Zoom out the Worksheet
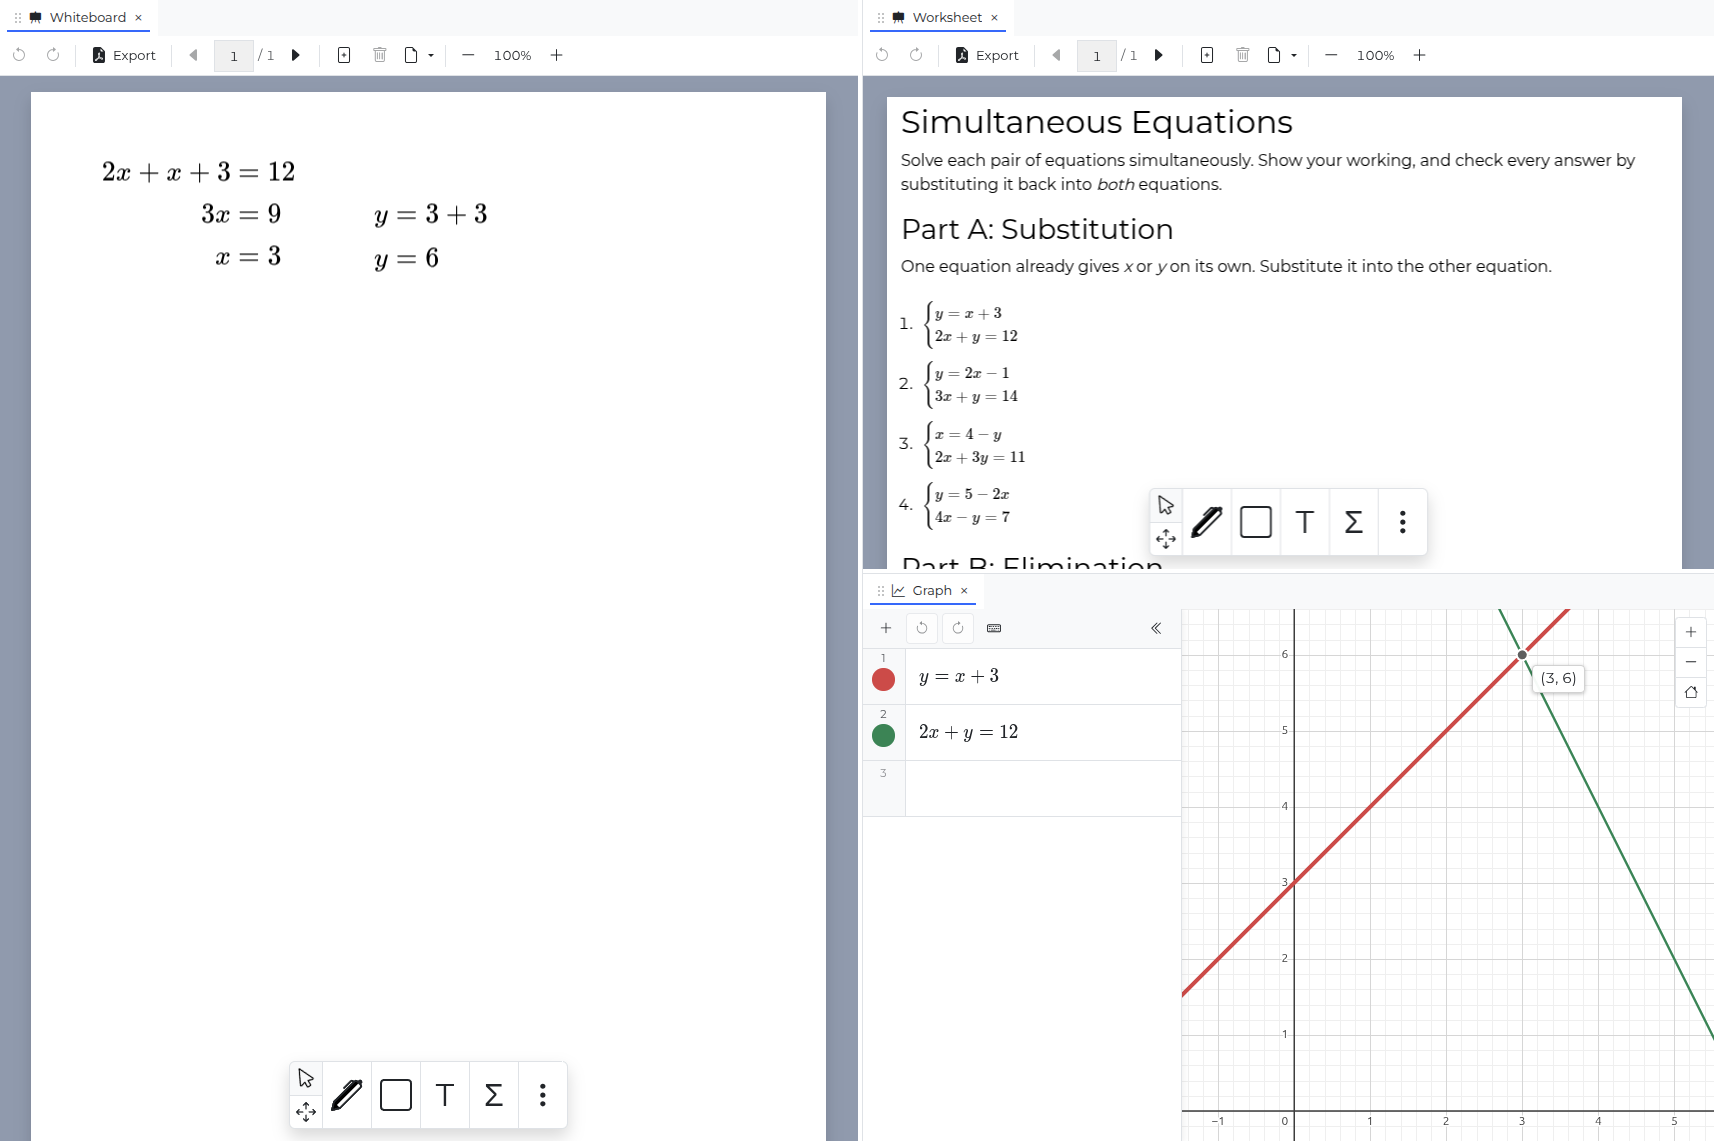 (x=1331, y=55)
